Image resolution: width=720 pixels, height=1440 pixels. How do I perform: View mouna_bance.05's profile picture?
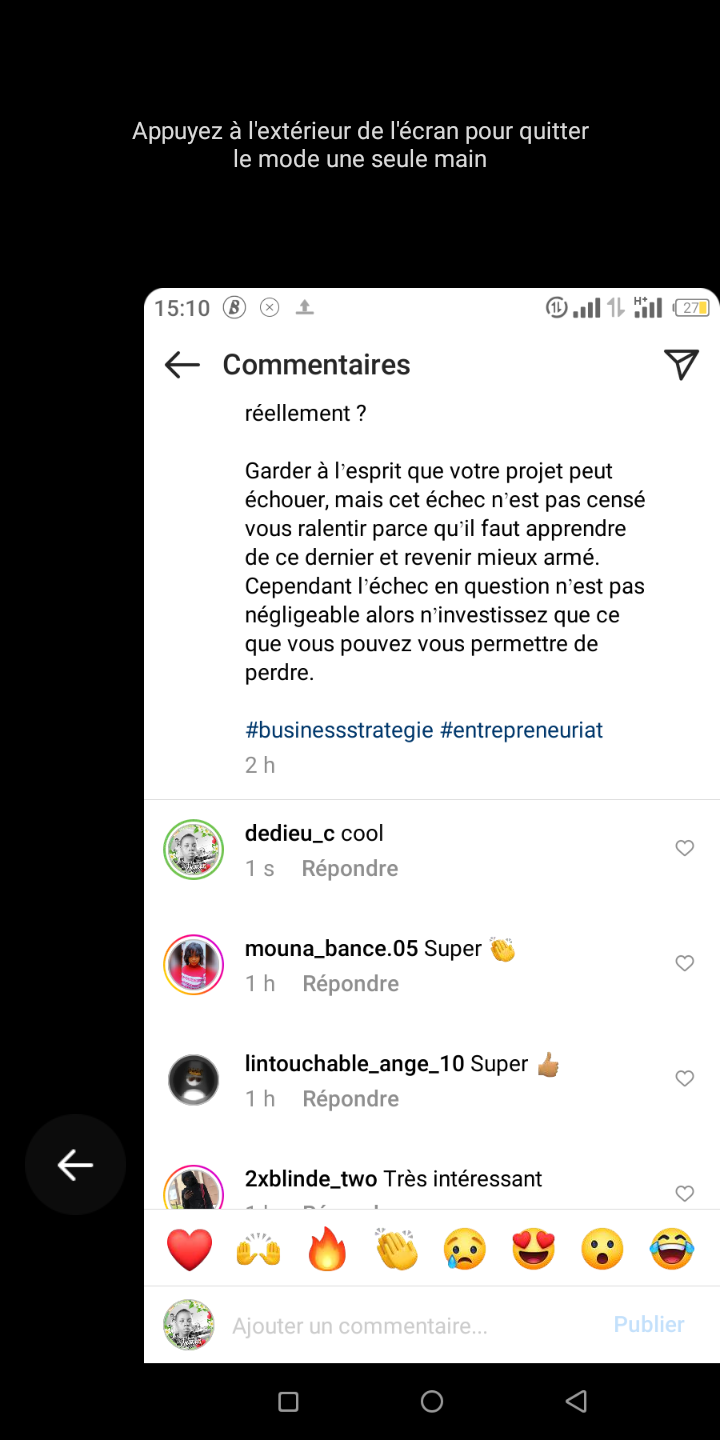click(x=193, y=965)
